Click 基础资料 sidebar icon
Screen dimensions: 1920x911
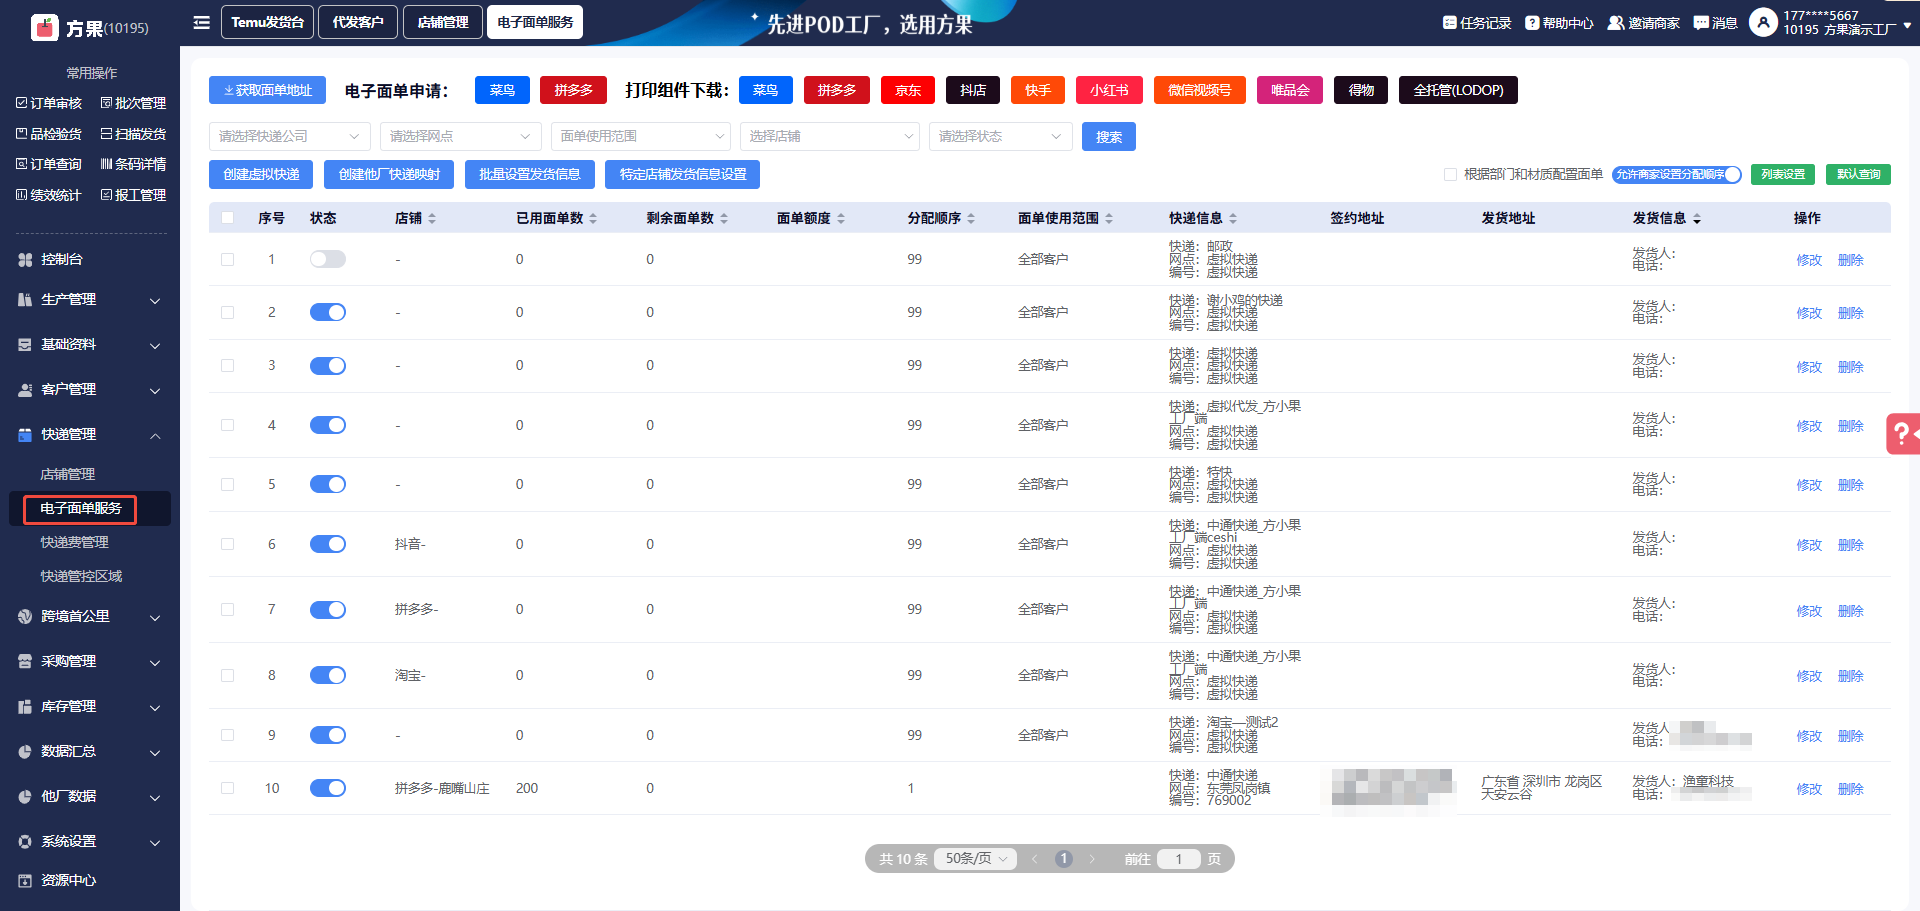(x=25, y=344)
